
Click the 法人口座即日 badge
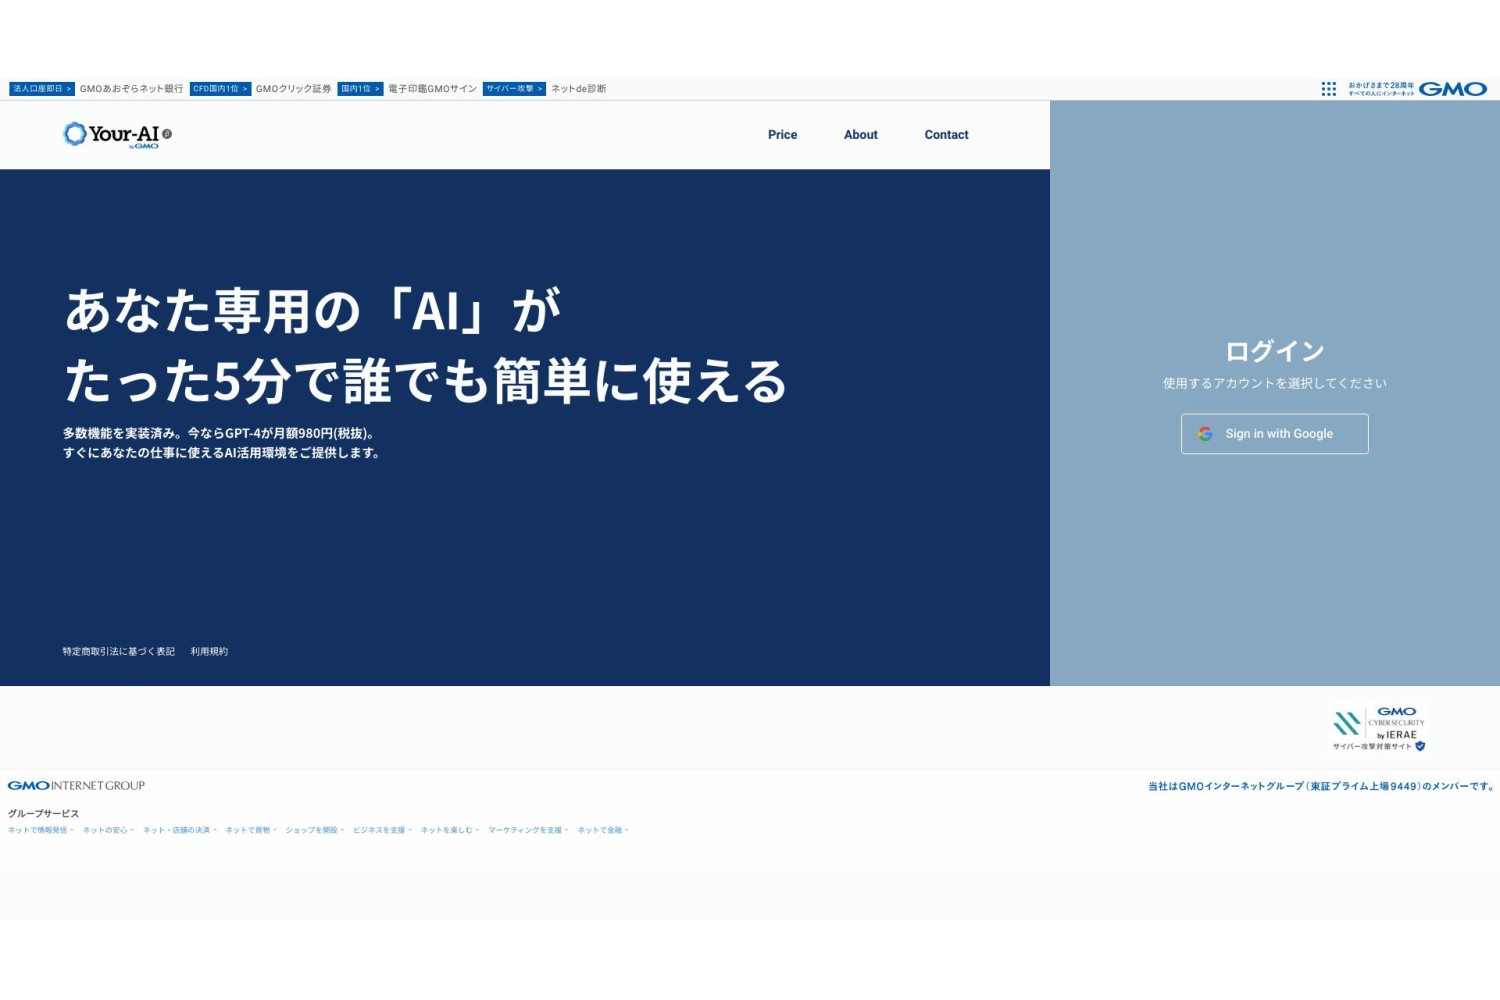pos(42,89)
